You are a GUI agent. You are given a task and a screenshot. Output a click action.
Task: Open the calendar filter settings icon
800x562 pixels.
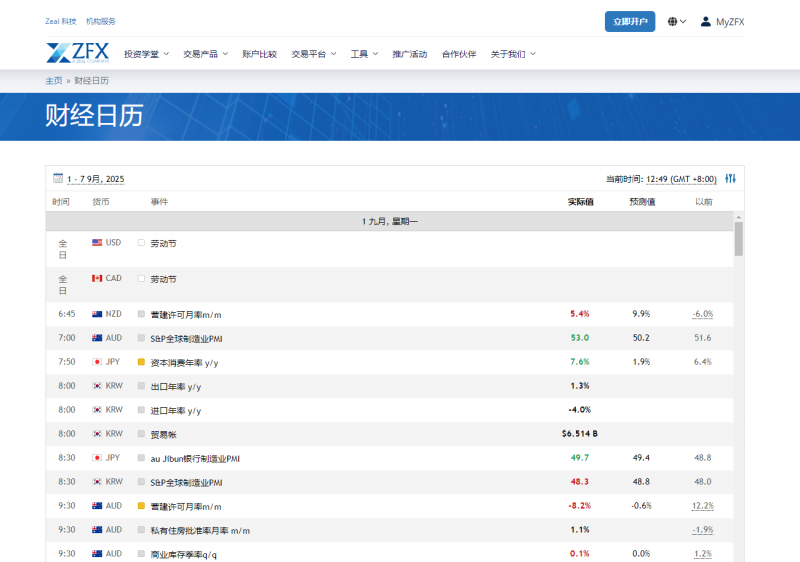[730, 178]
